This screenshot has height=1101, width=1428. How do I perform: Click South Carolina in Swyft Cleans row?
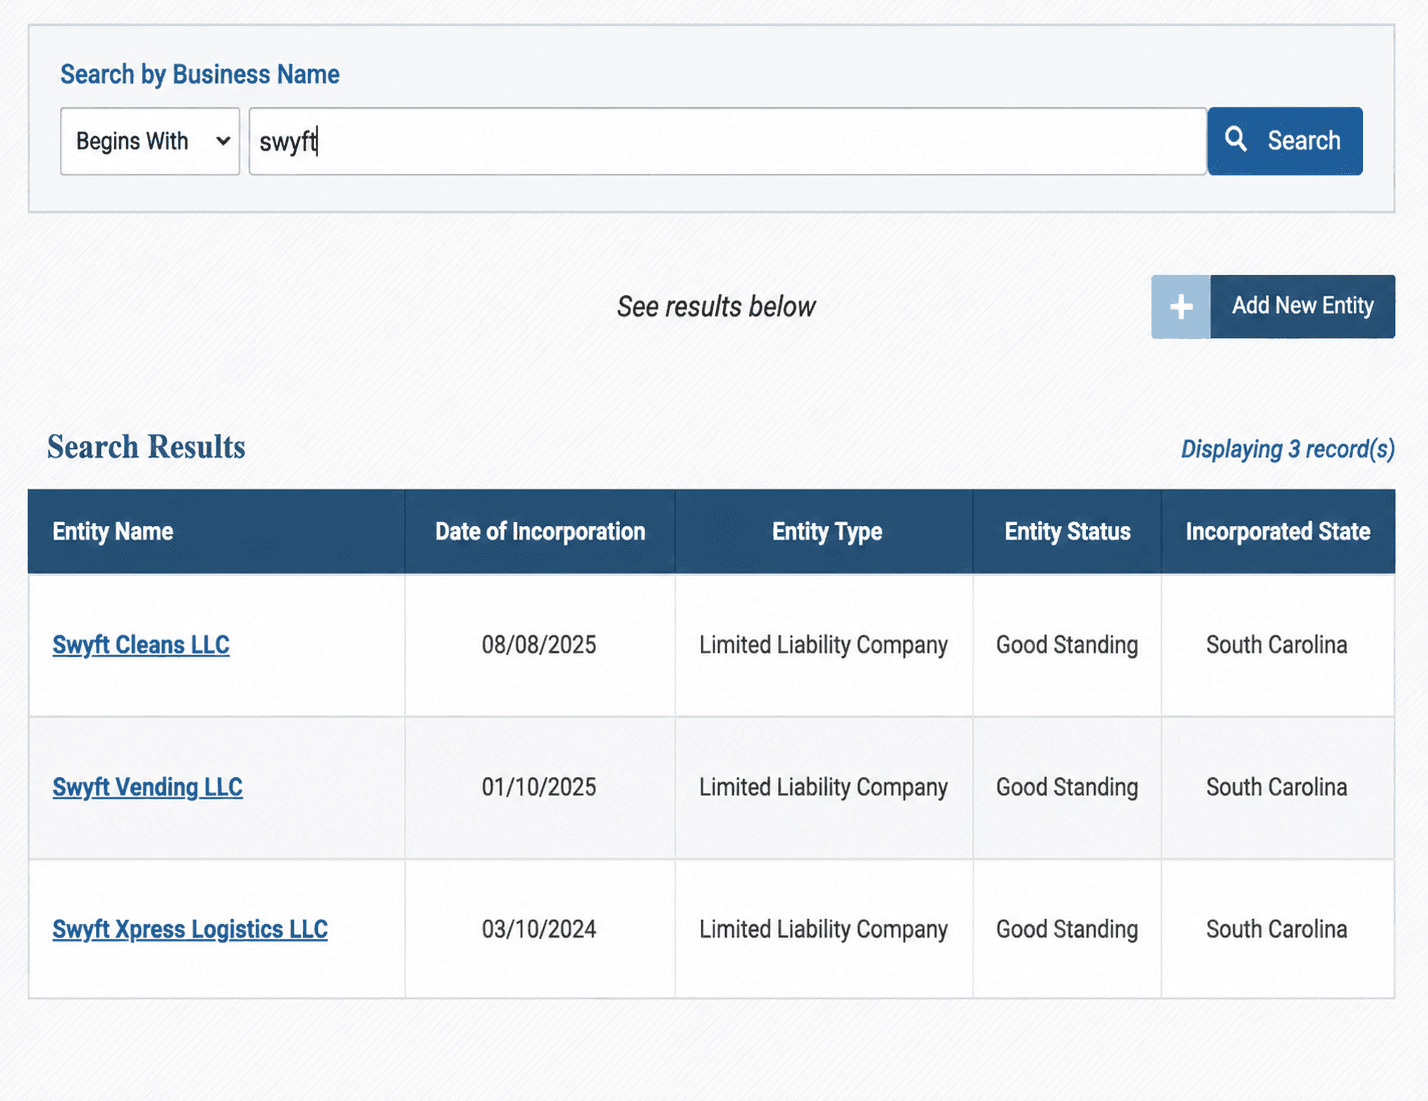(1277, 645)
